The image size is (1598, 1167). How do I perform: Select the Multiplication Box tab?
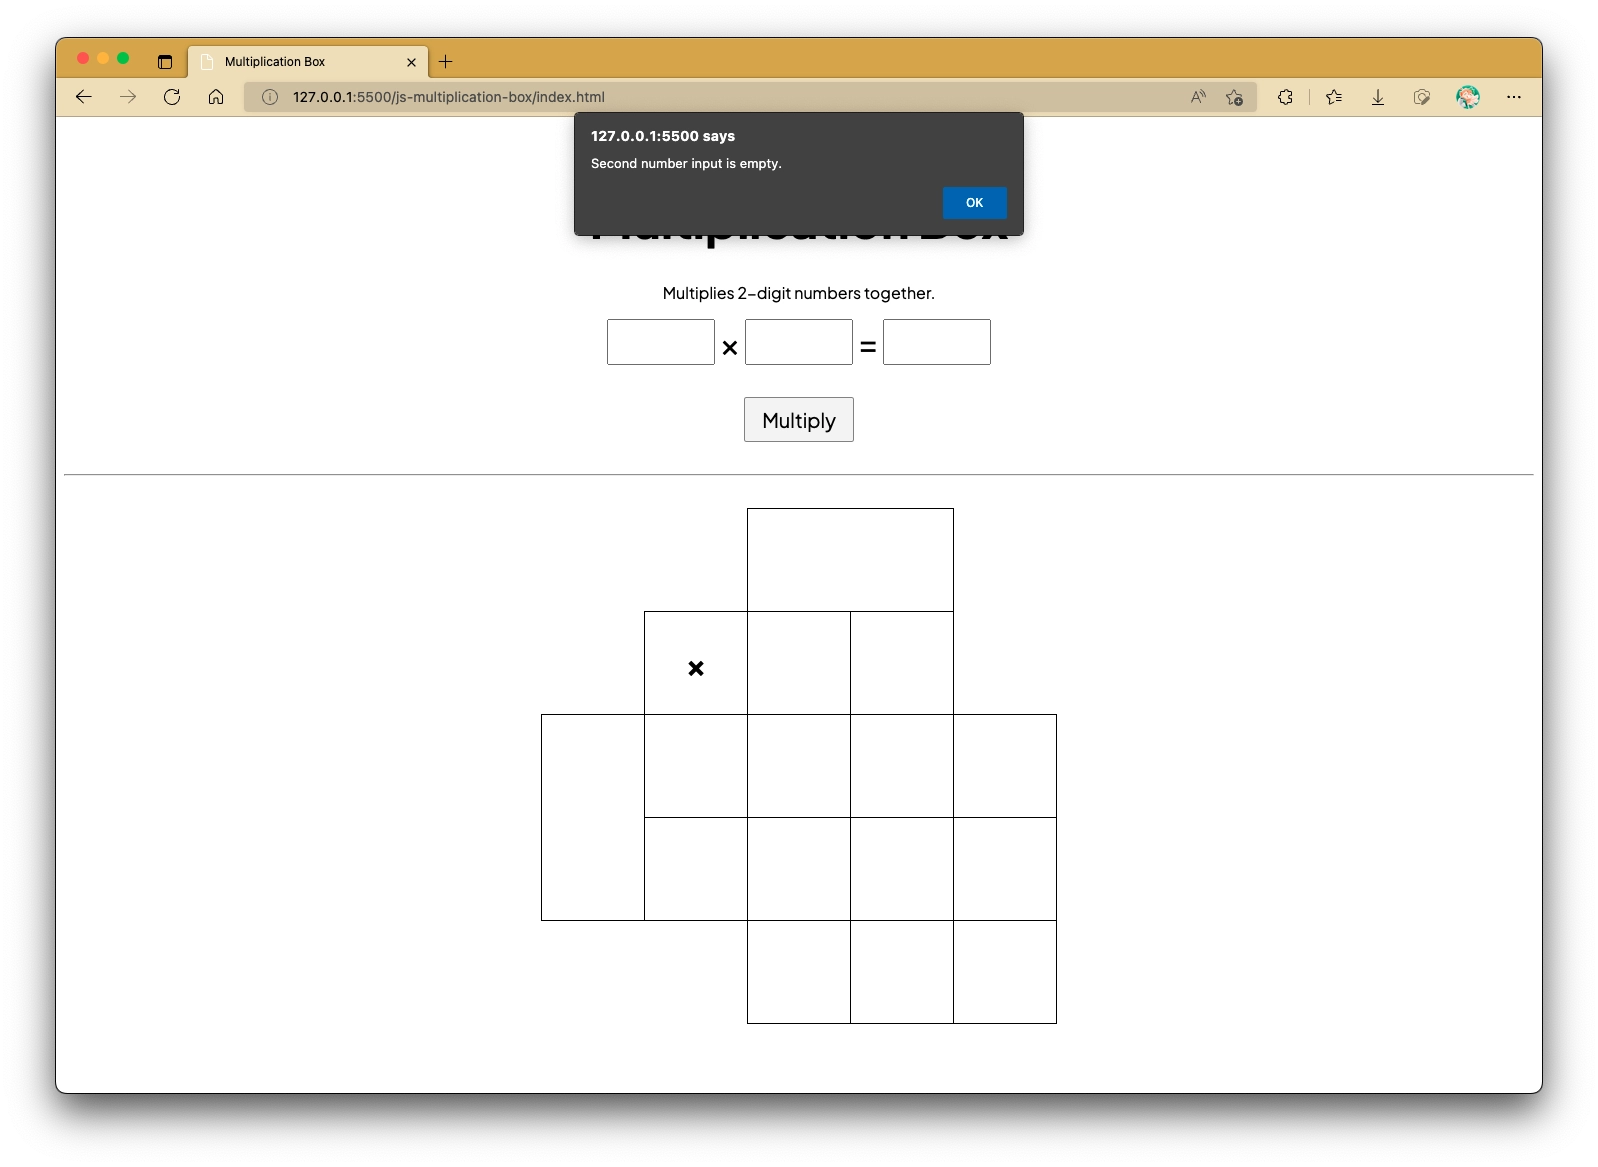coord(307,62)
